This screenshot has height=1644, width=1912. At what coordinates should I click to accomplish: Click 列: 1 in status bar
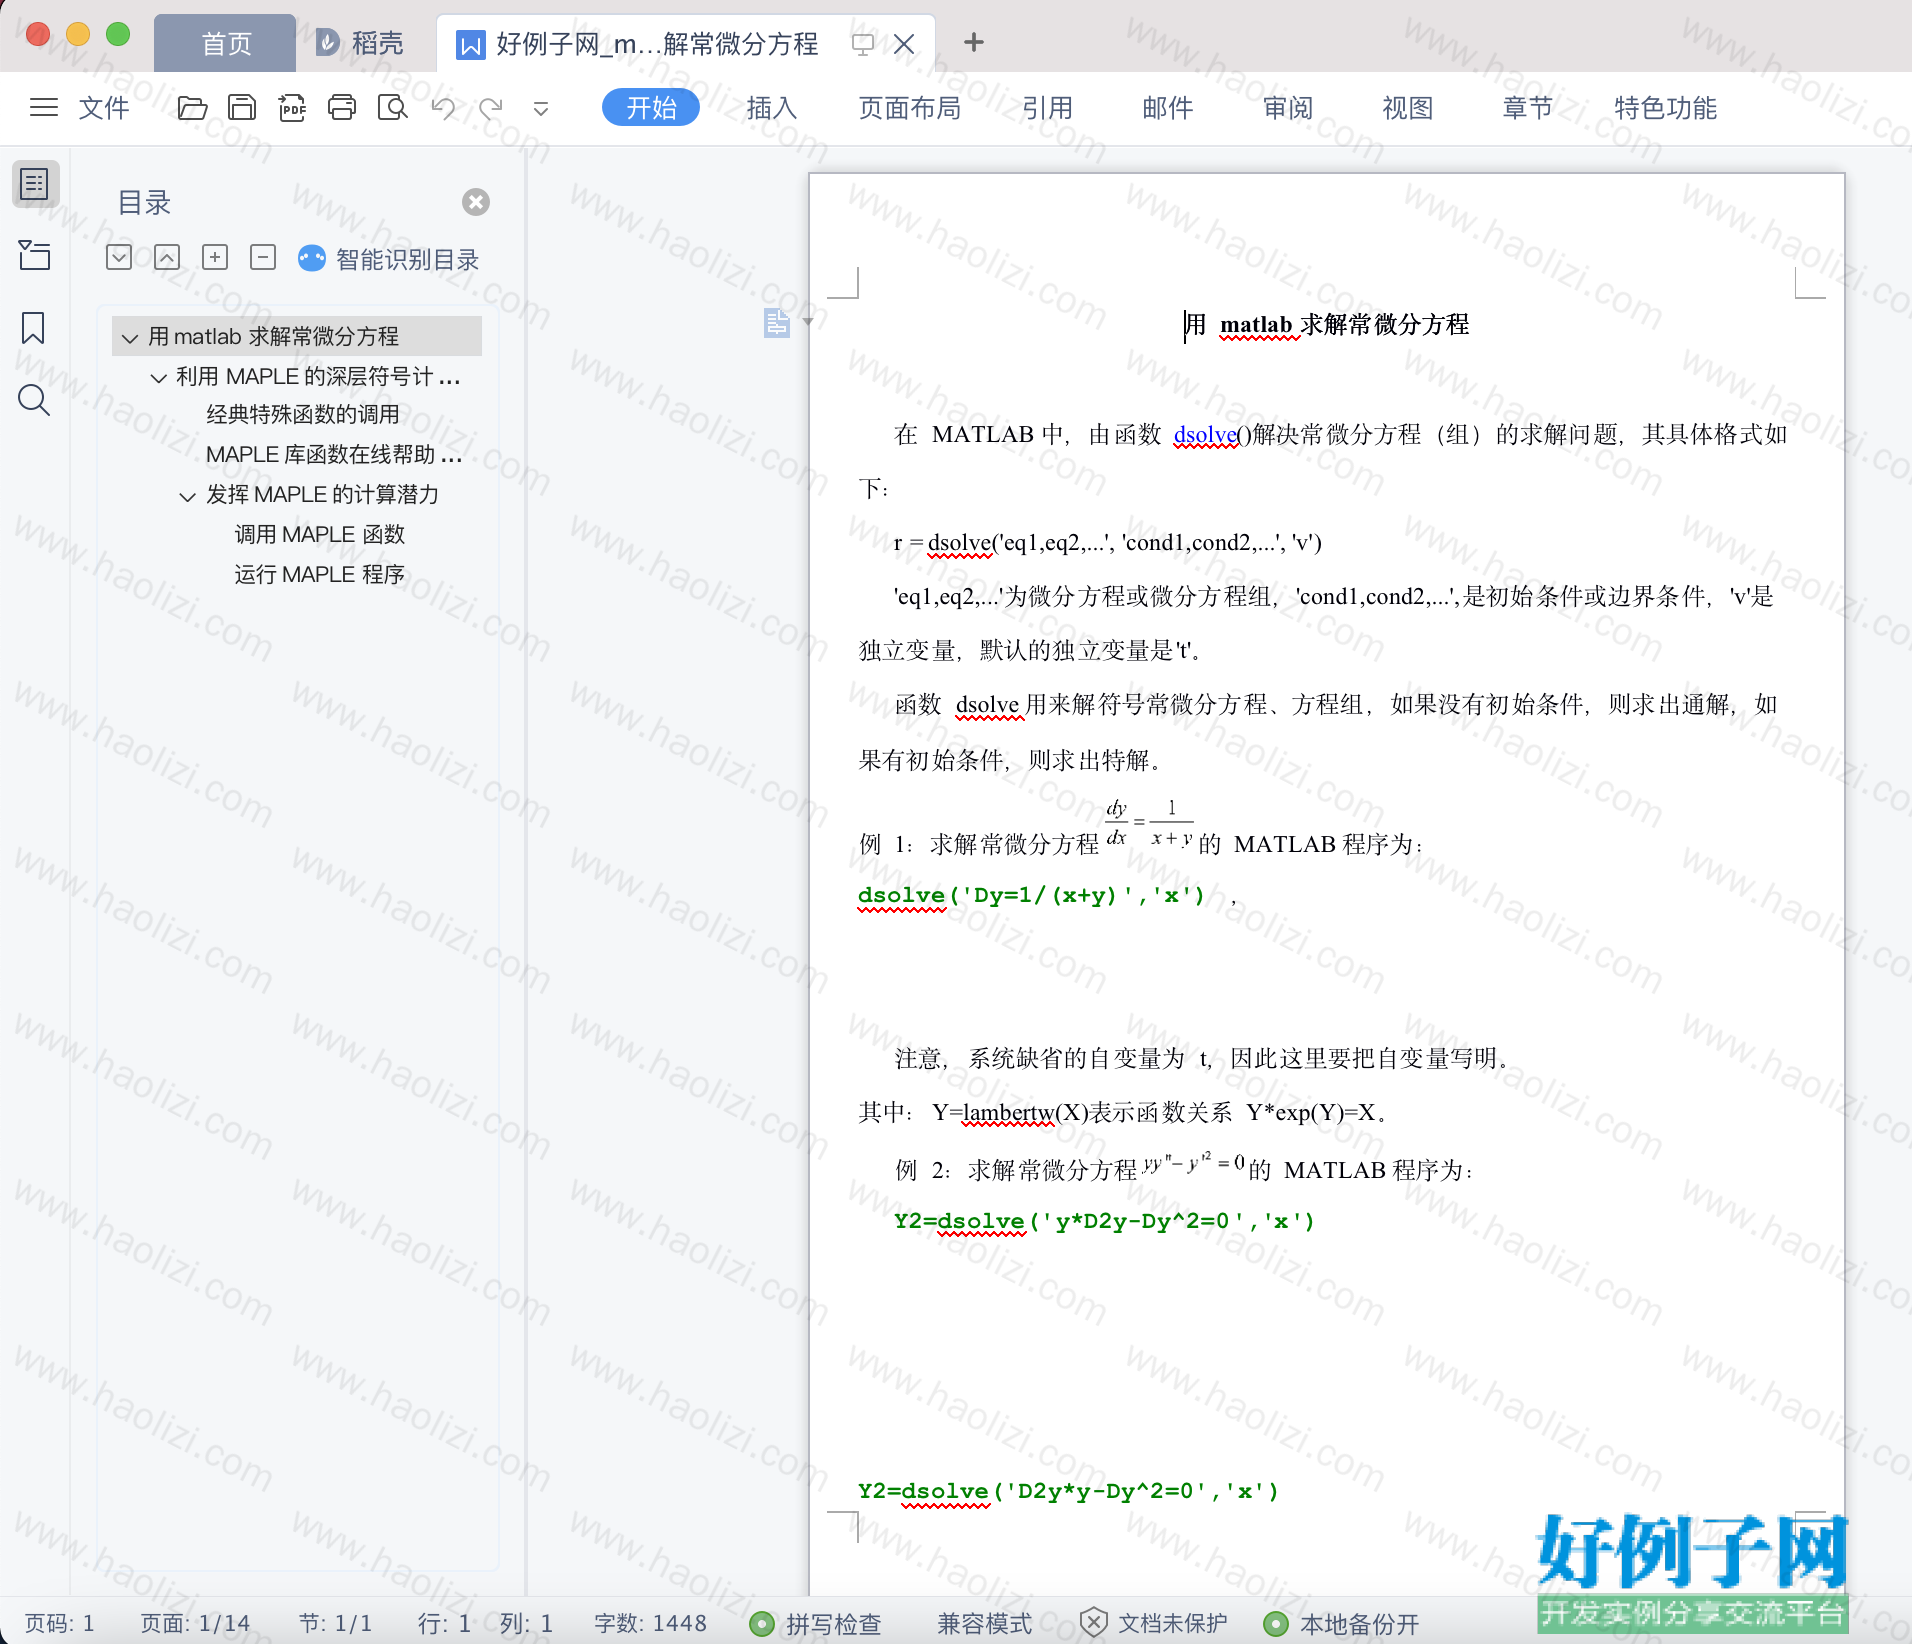point(526,1623)
